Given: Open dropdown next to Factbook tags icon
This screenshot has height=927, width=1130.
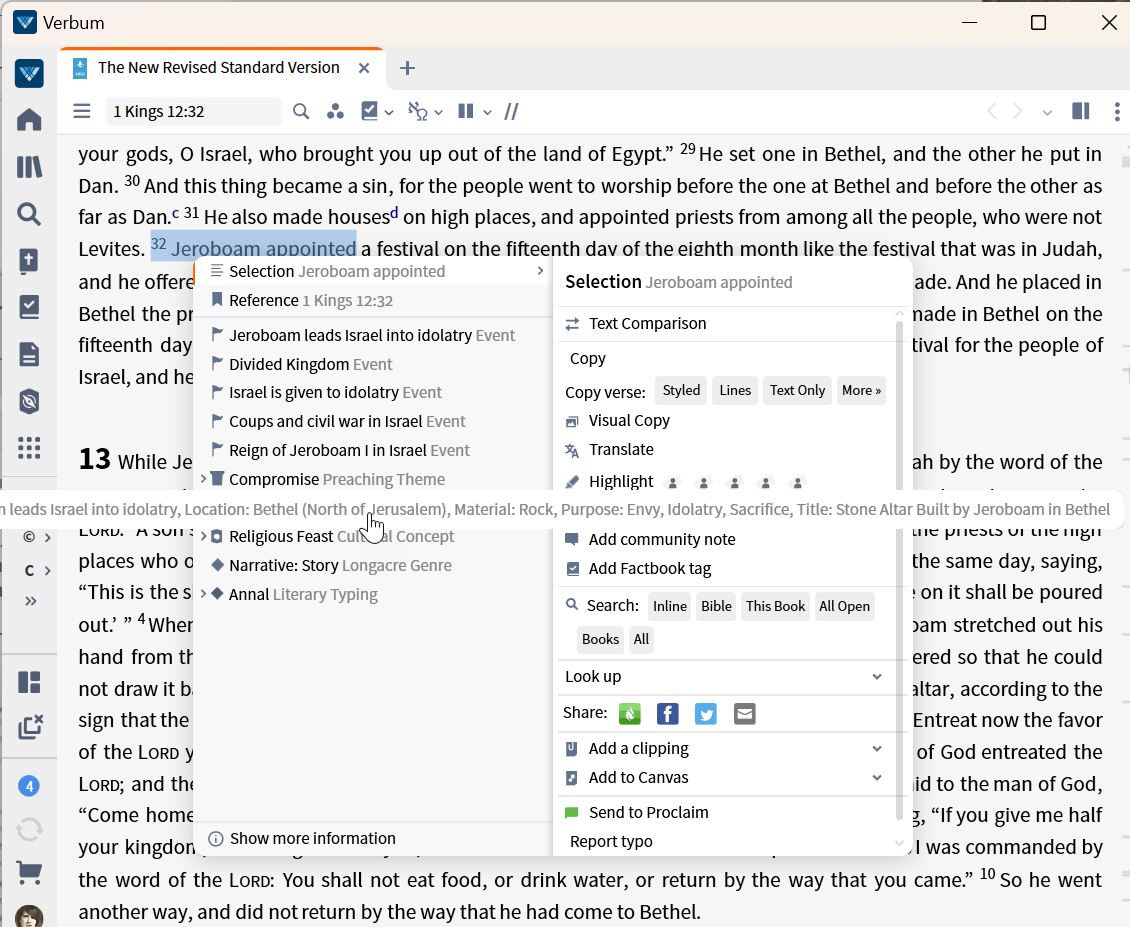Looking at the screenshot, I should pyautogui.click(x=389, y=112).
